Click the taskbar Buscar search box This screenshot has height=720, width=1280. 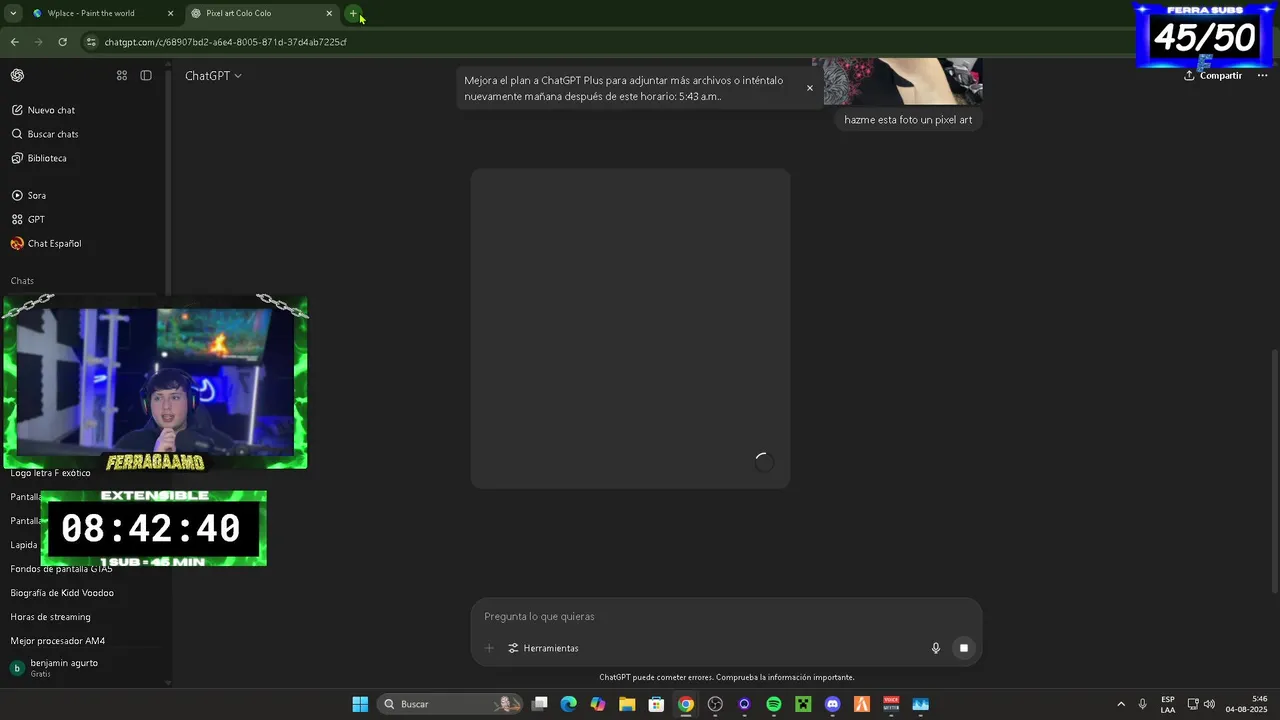click(x=451, y=704)
